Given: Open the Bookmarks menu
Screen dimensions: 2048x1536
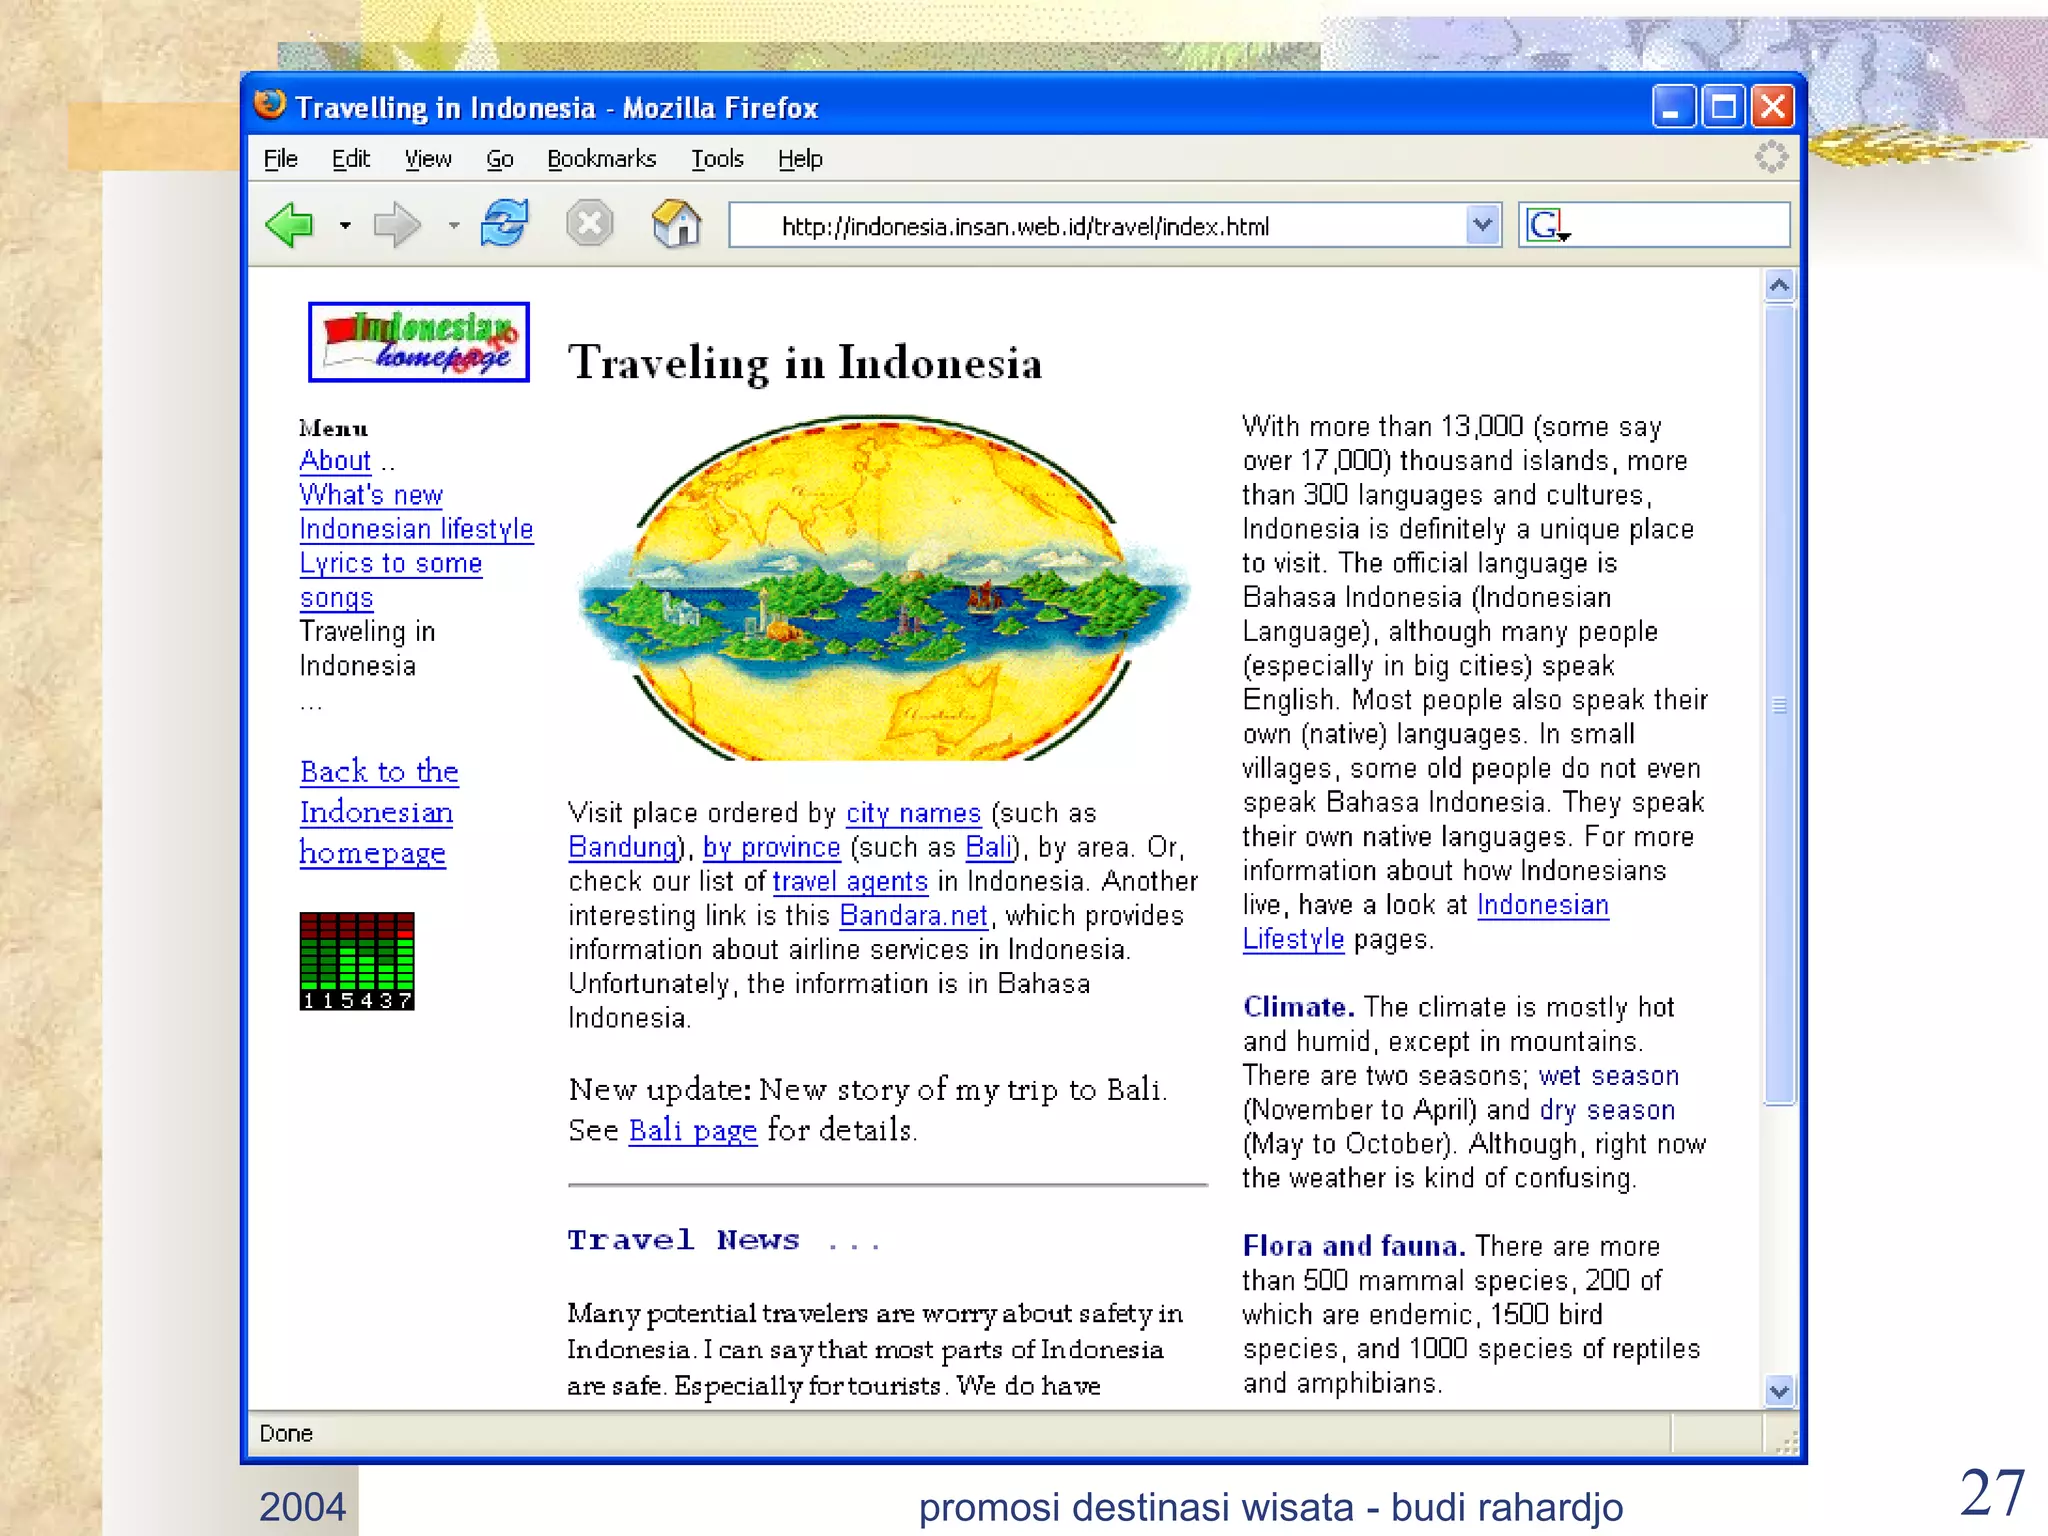Looking at the screenshot, I should coord(601,159).
